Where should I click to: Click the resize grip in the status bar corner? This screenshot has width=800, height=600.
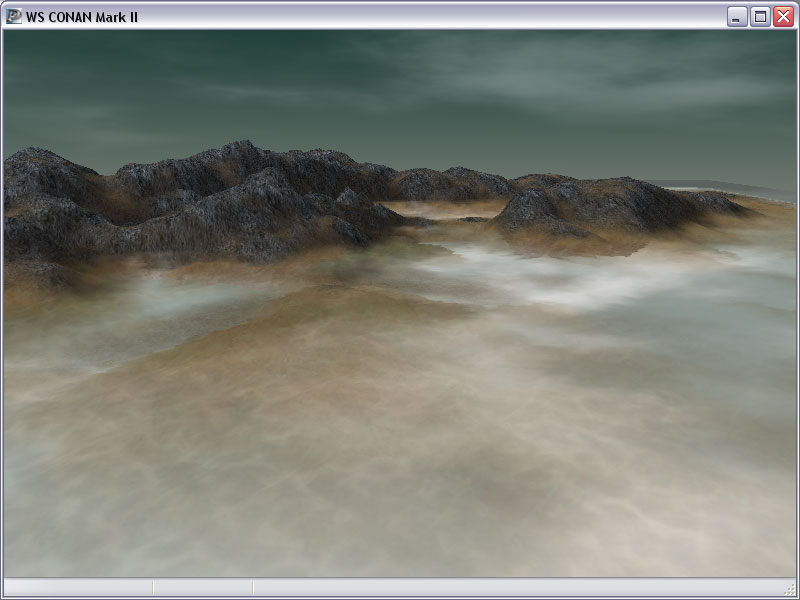tap(790, 590)
